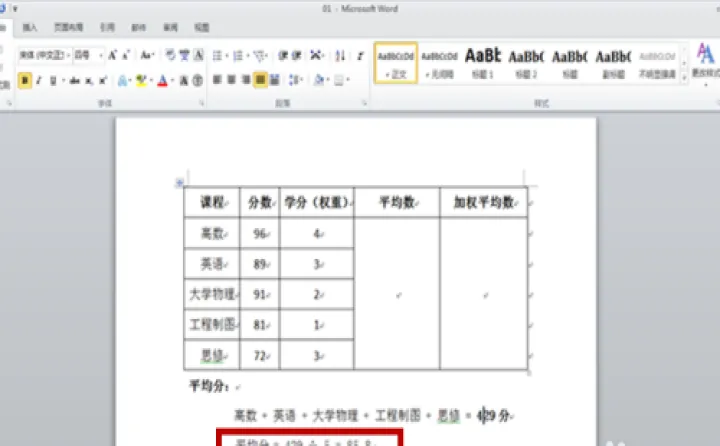Open the 页面布局 (Page Layout) tab
Image resolution: width=720 pixels, height=446 pixels.
pyautogui.click(x=68, y=28)
